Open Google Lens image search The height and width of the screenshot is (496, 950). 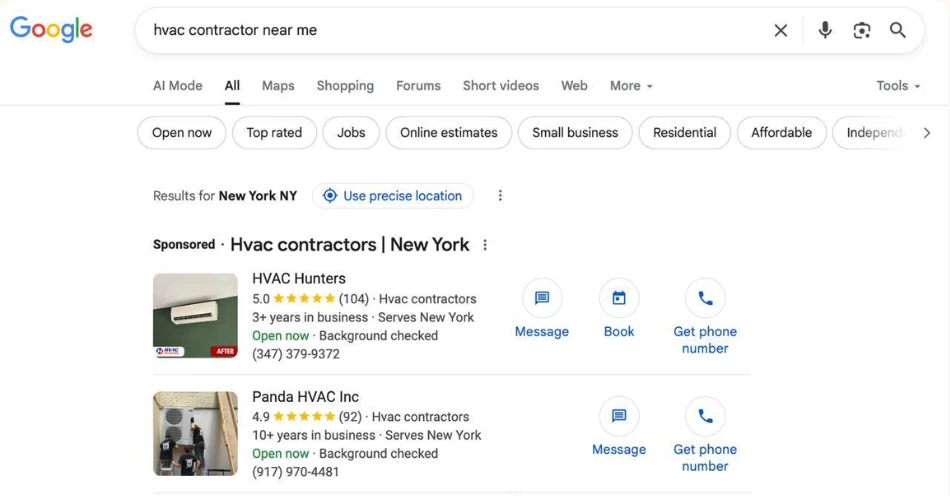tap(862, 30)
